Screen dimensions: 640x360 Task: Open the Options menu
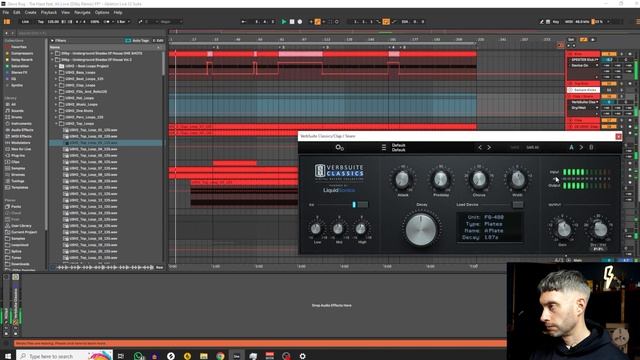[102, 13]
